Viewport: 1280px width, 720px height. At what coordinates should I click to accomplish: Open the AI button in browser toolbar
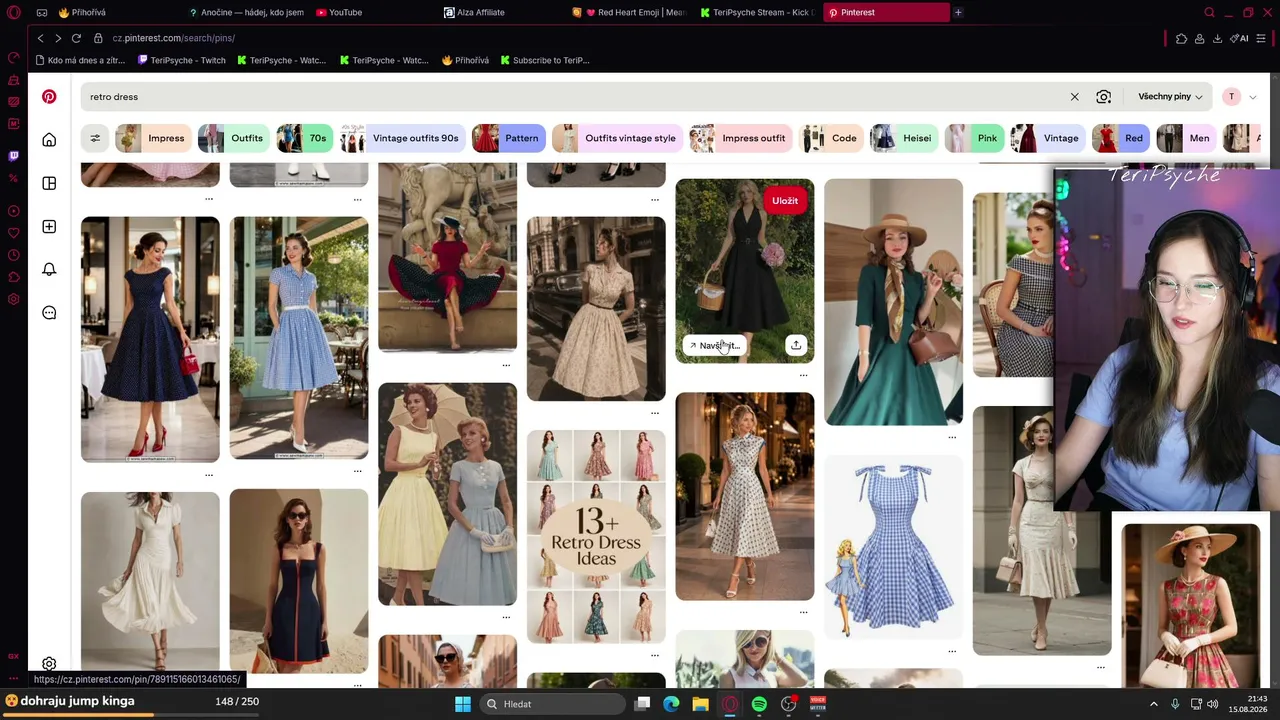pos(1239,38)
